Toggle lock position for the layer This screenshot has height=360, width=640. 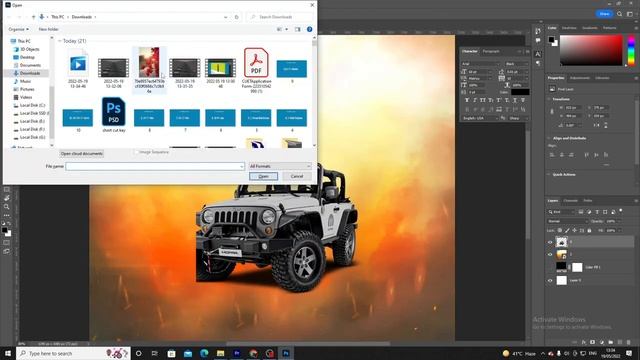coord(574,231)
